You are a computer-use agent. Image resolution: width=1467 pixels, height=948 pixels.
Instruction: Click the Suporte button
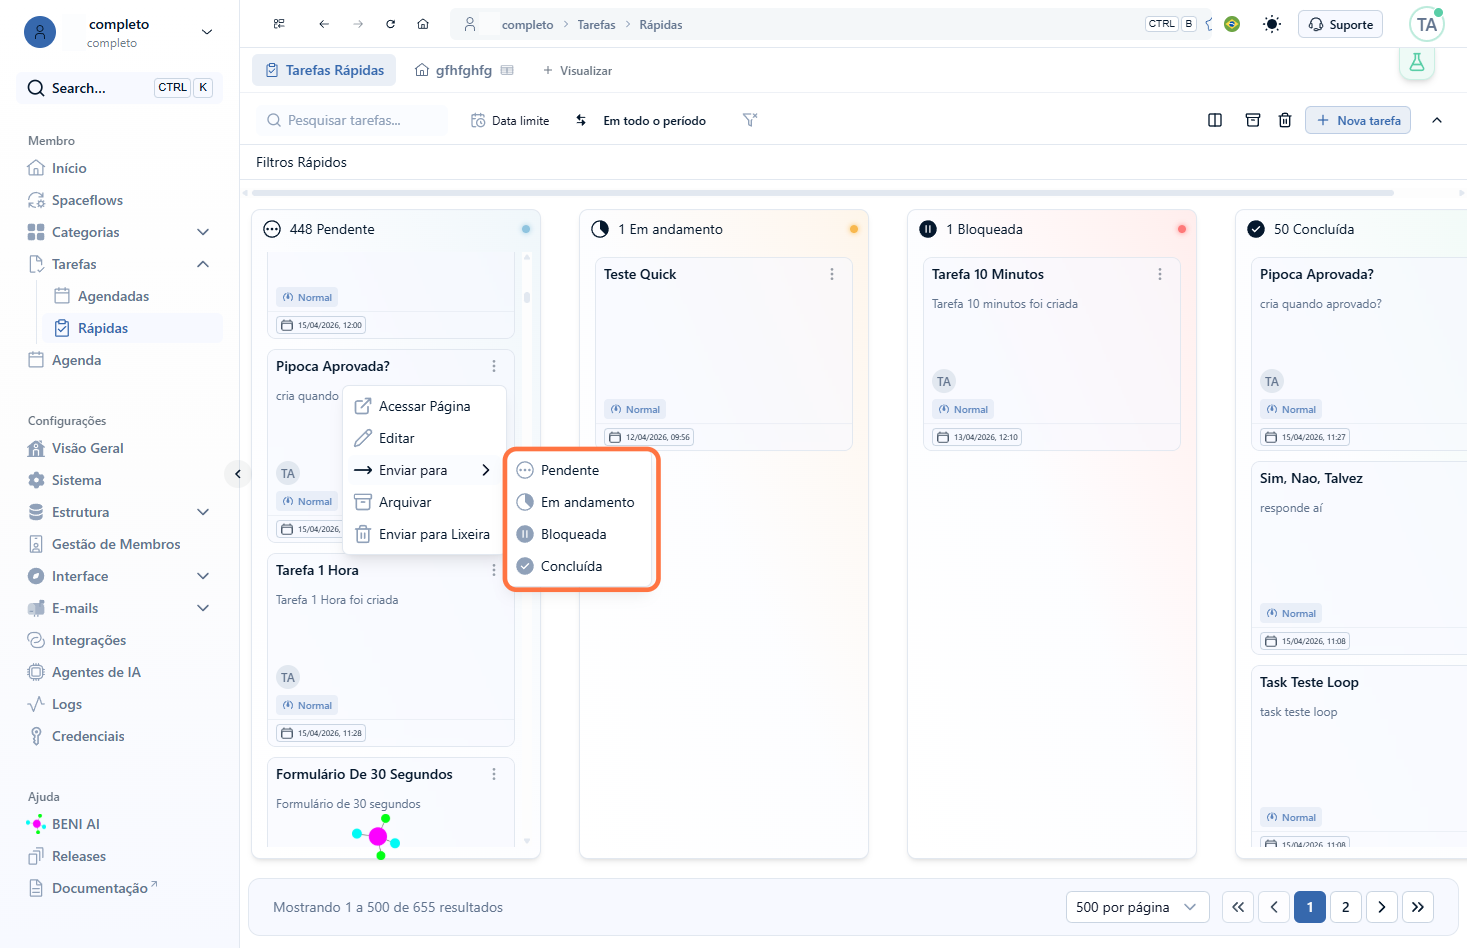pos(1340,24)
